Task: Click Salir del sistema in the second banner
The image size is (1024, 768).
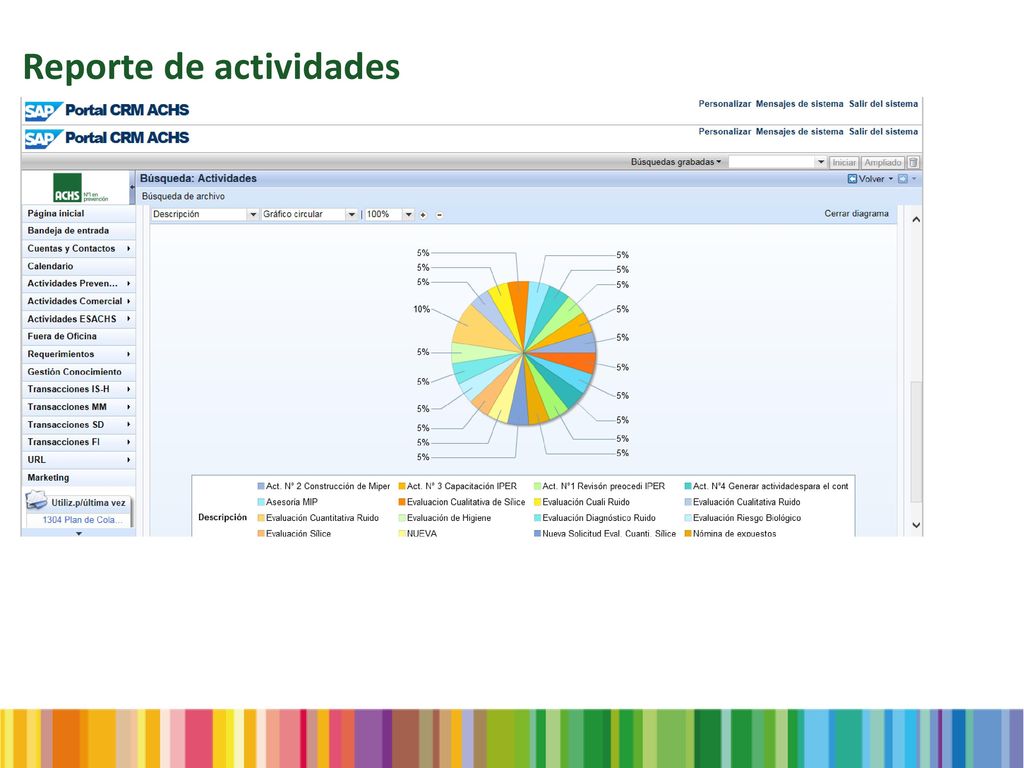Action: tap(884, 132)
